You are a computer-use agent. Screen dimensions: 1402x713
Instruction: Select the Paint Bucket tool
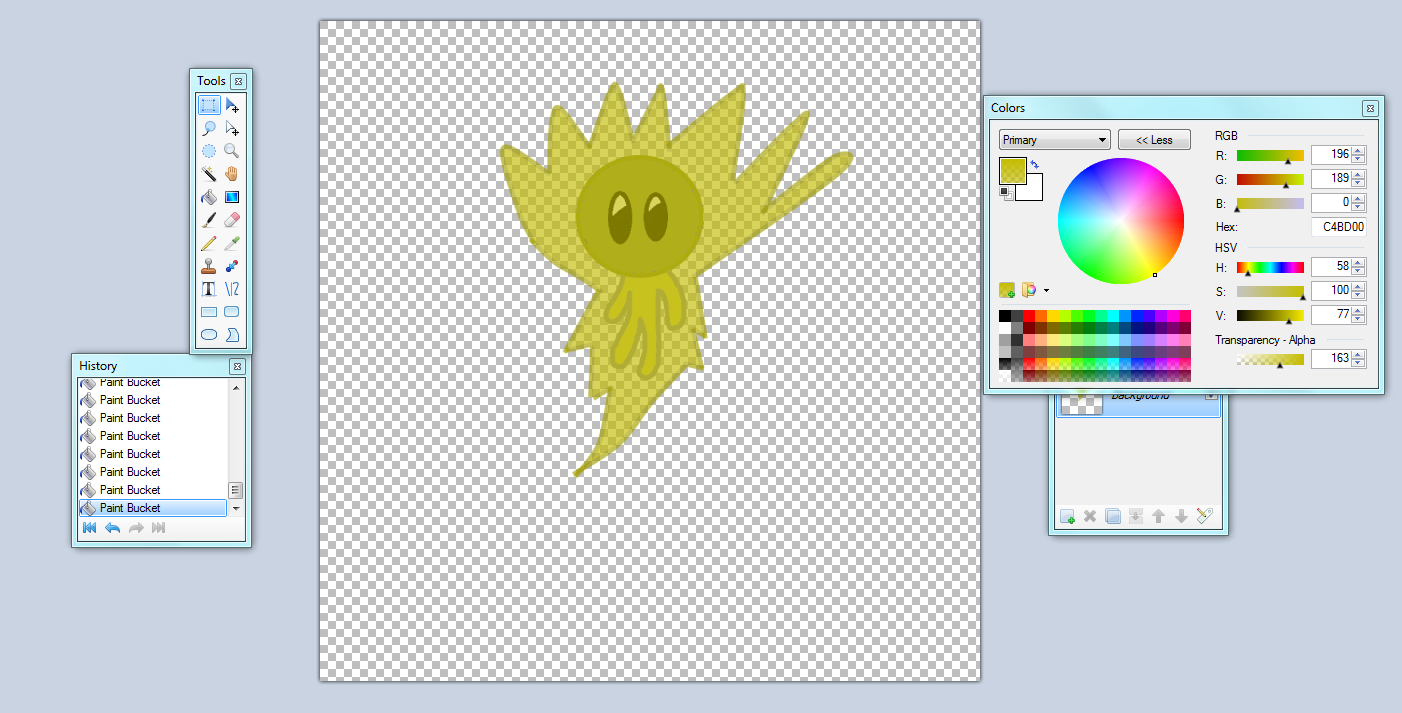click(209, 197)
